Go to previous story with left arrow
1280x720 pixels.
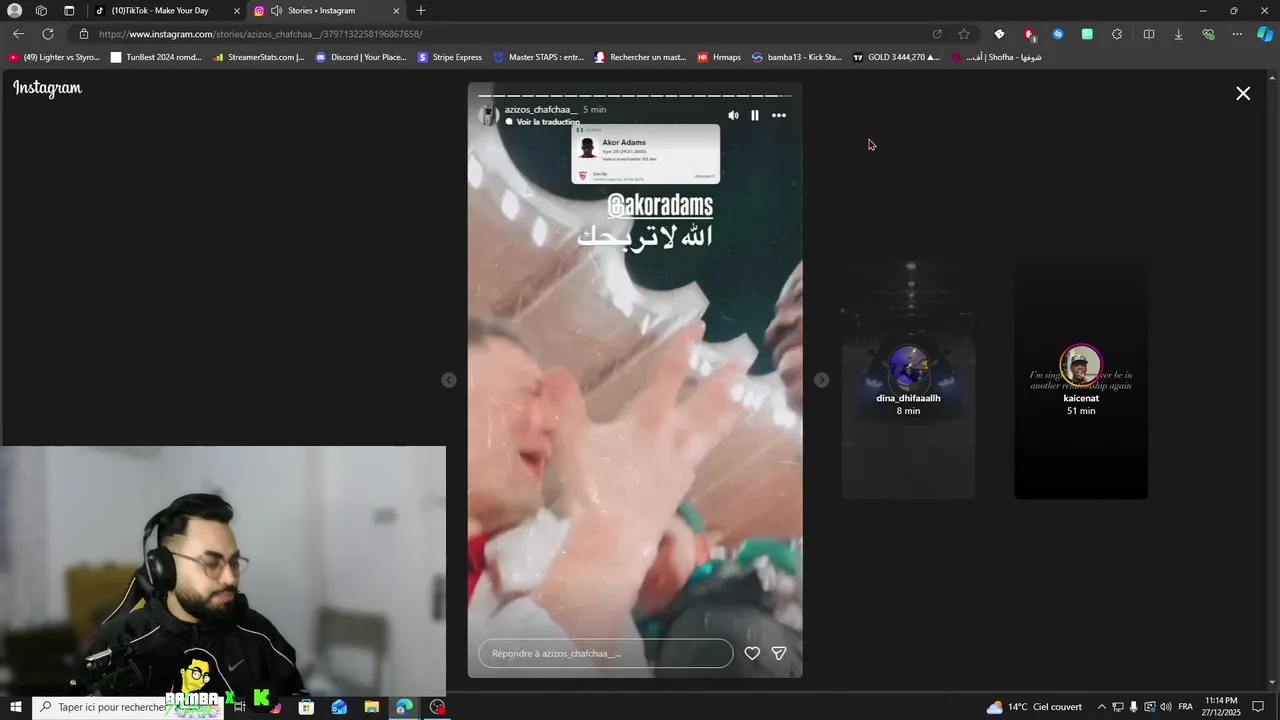click(x=449, y=380)
